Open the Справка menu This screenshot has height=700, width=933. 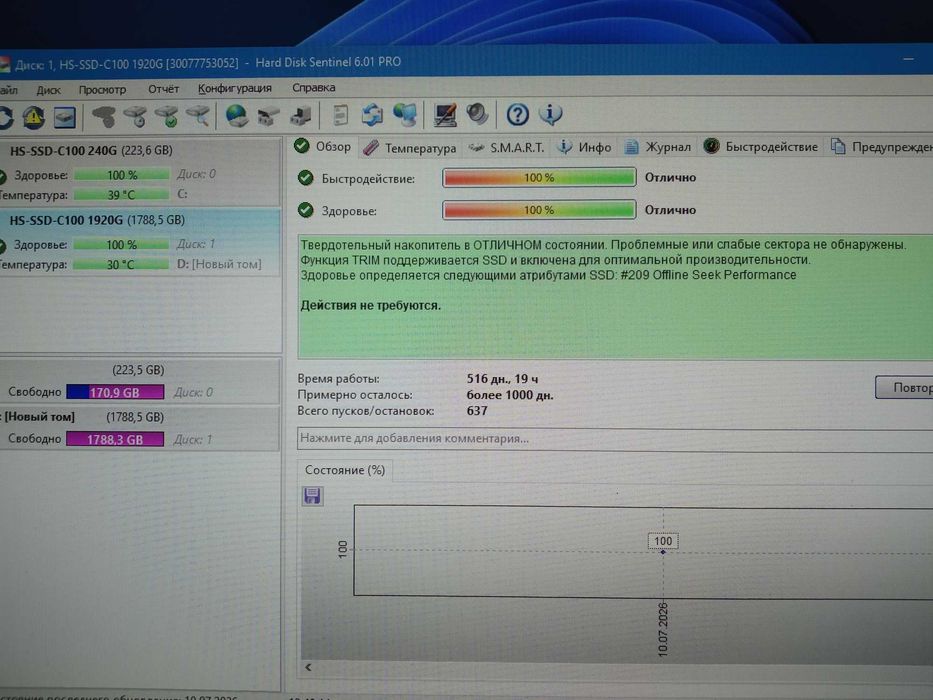click(x=314, y=88)
